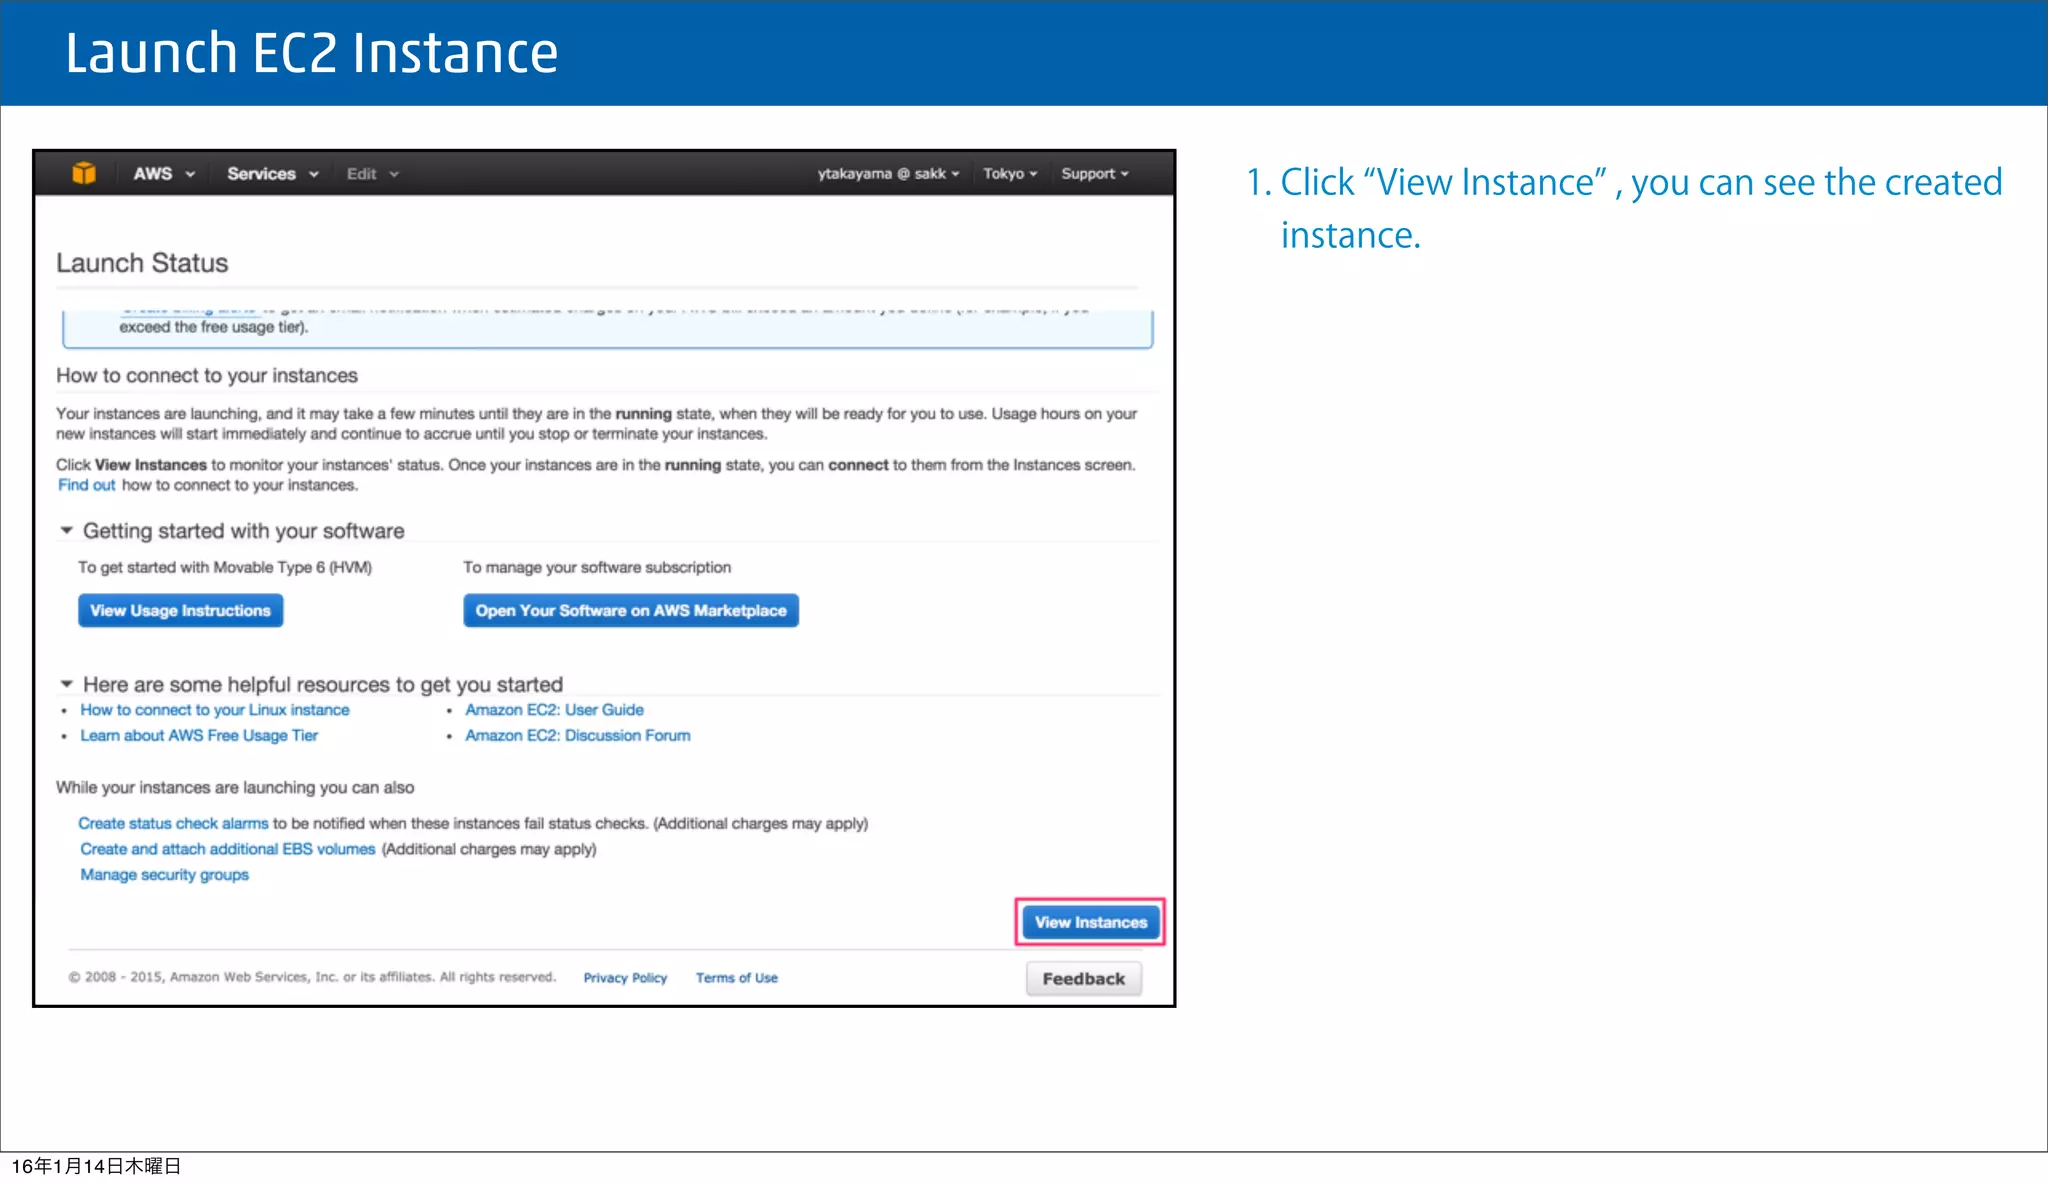Click the Launch Status heading

click(142, 263)
